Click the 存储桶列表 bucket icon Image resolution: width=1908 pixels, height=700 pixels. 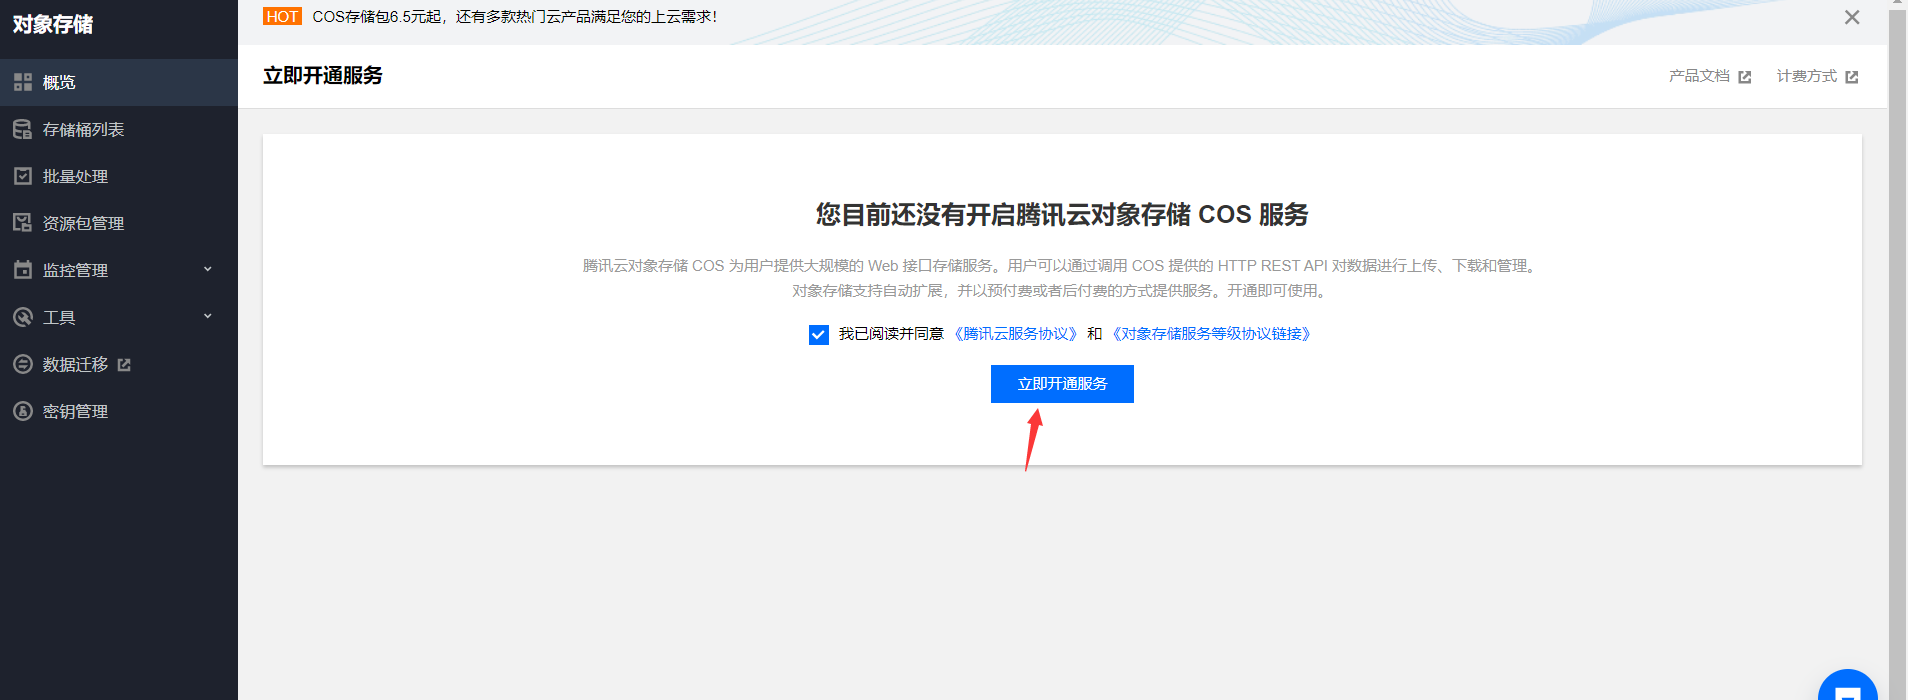[x=23, y=129]
